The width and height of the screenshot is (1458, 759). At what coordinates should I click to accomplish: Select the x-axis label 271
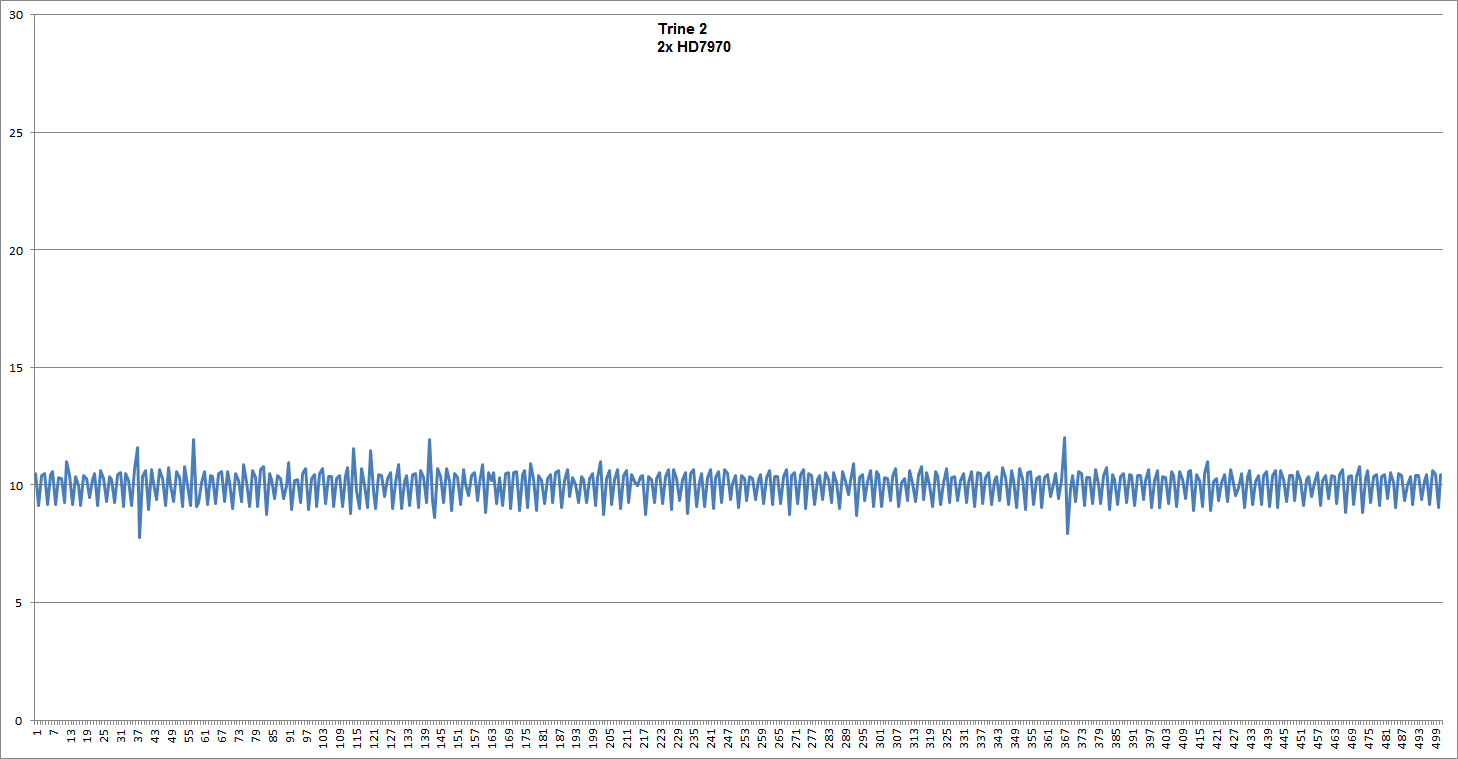(x=796, y=739)
